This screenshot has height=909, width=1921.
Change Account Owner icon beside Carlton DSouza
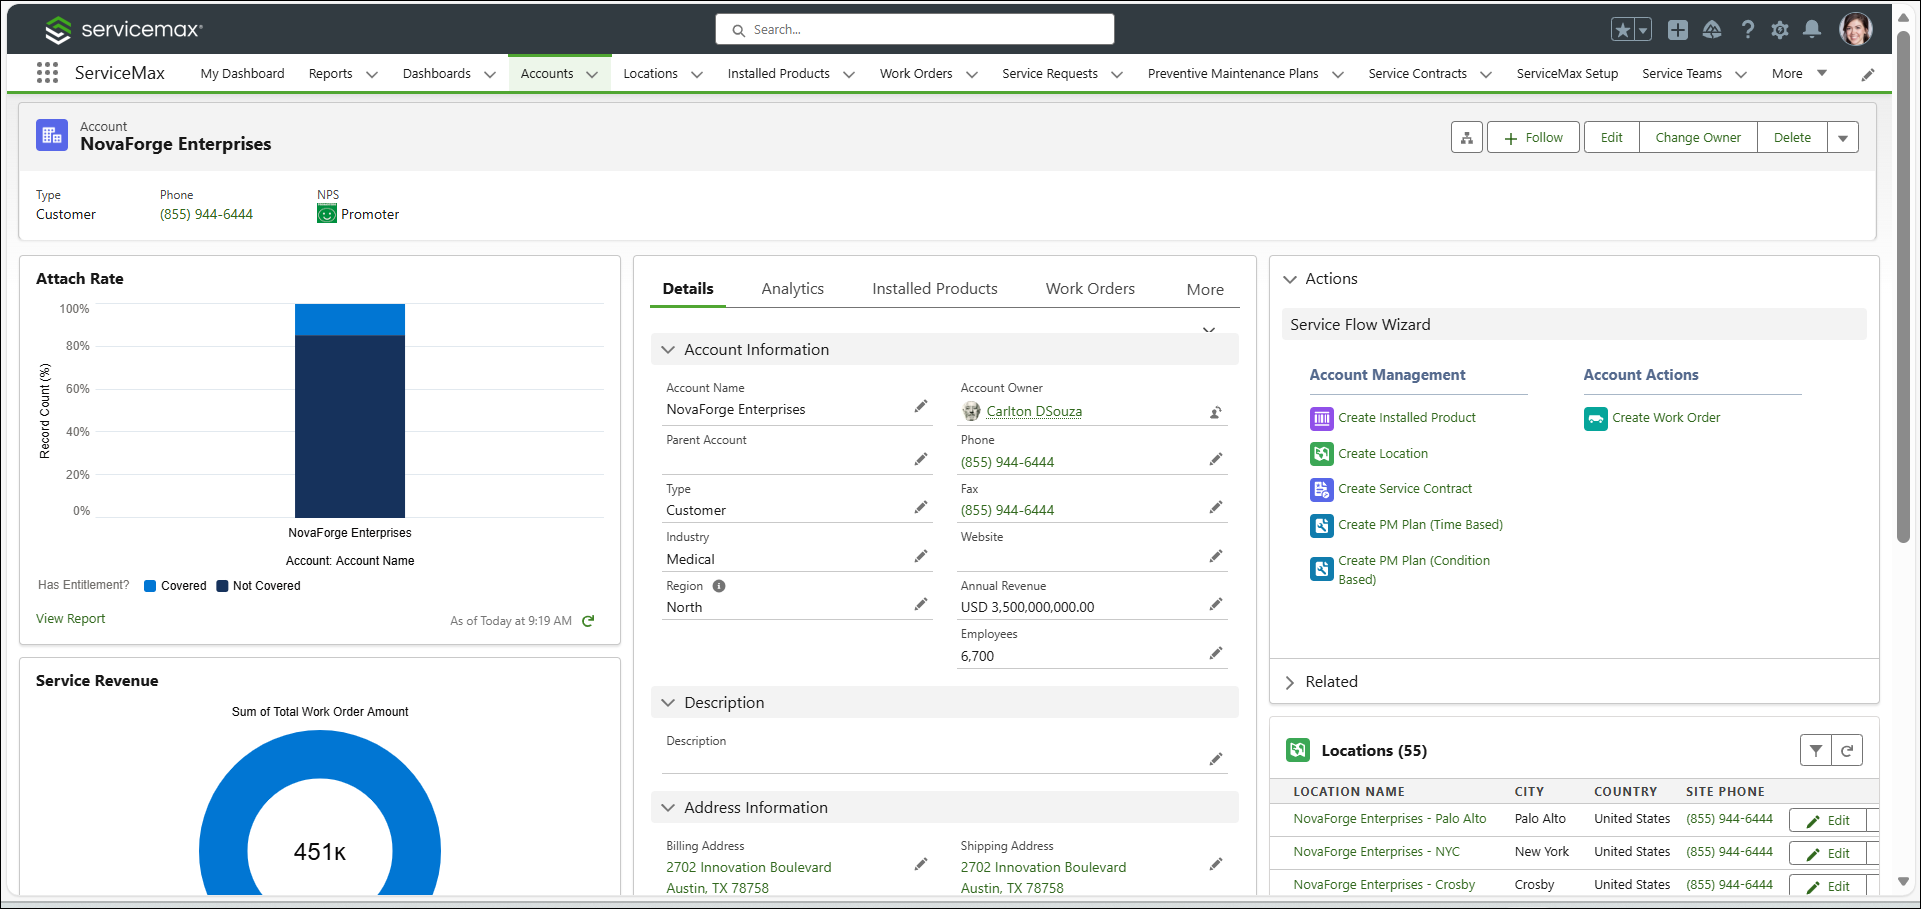pyautogui.click(x=1216, y=412)
